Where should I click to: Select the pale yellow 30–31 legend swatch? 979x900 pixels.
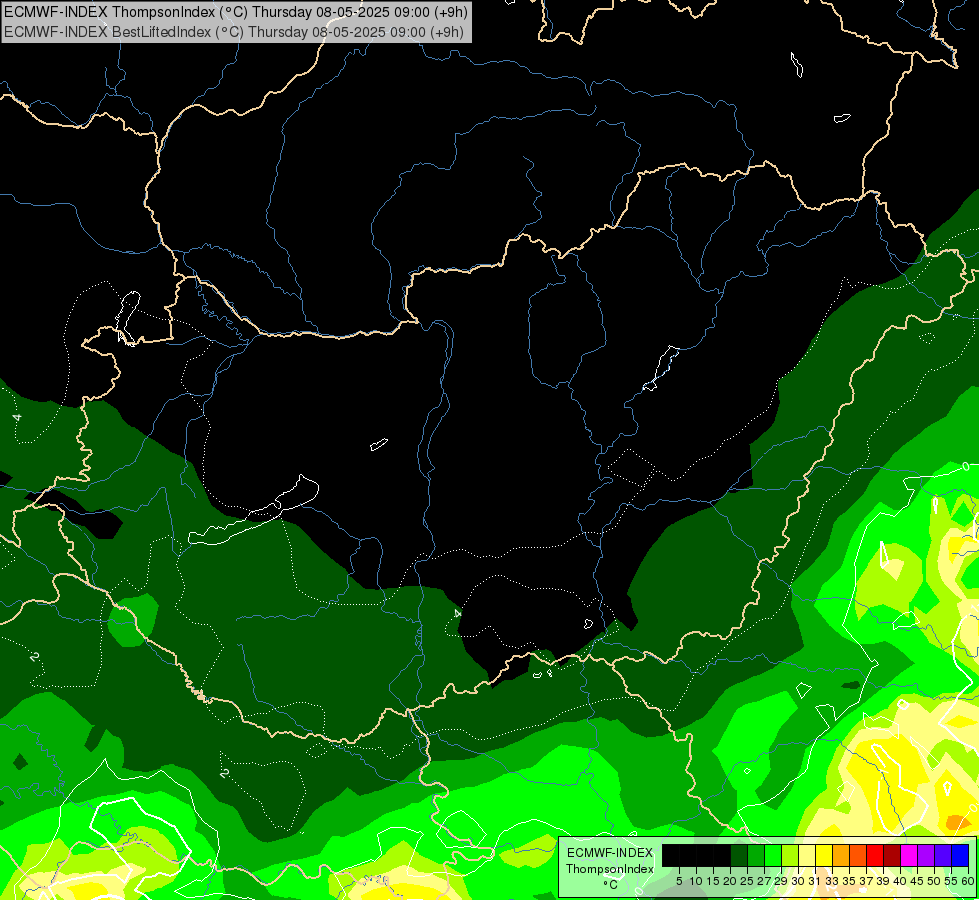coord(807,855)
